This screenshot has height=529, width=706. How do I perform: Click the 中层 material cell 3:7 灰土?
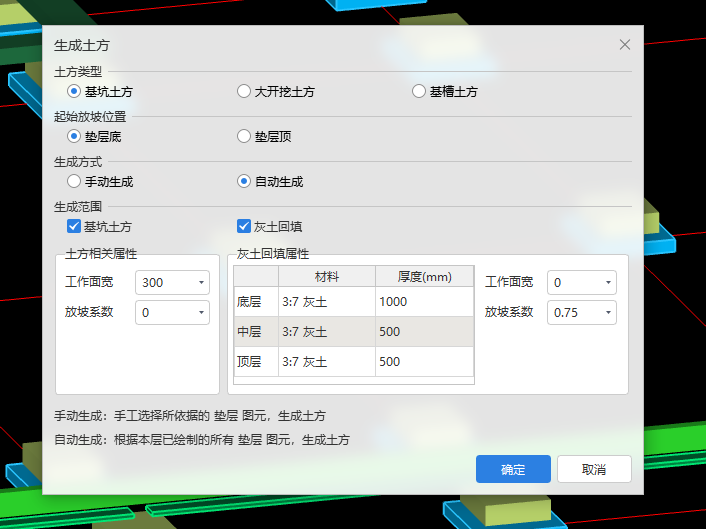tap(327, 332)
